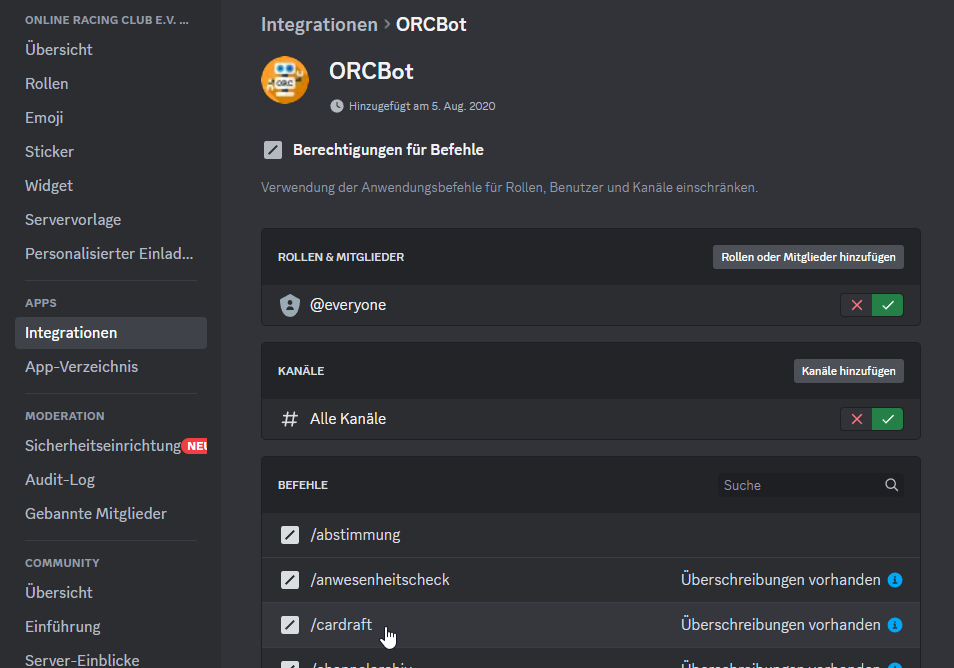Open the /abstimmung command entry
Image resolution: width=954 pixels, height=668 pixels.
coord(355,535)
